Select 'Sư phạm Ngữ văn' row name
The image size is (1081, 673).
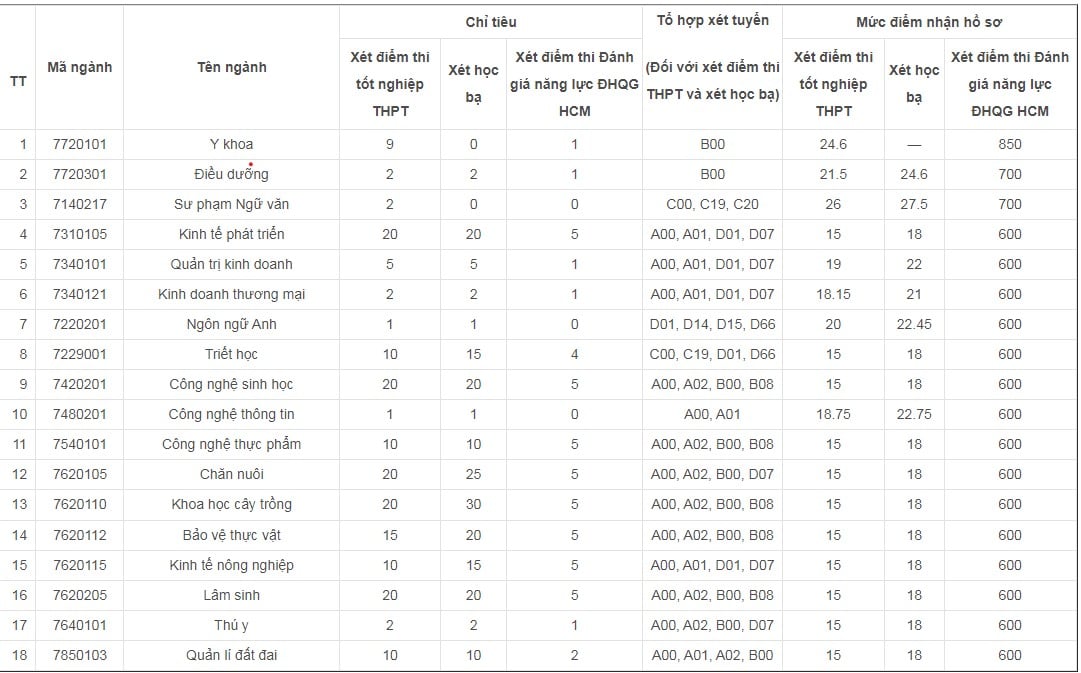(x=232, y=204)
